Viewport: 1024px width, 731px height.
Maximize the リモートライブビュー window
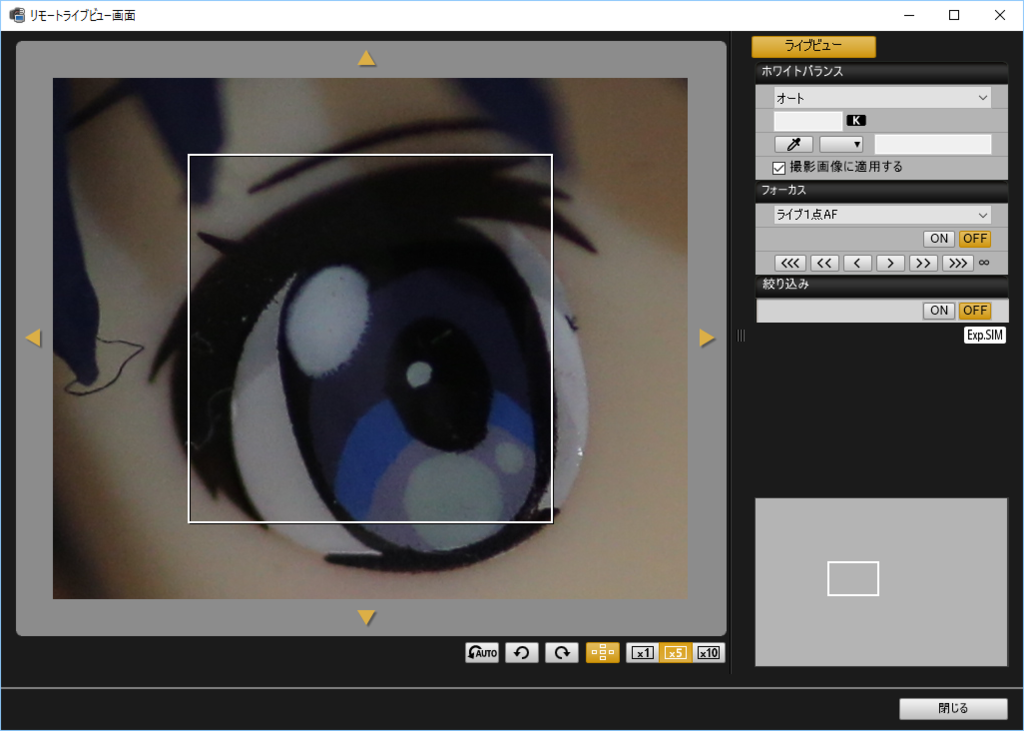click(x=954, y=15)
